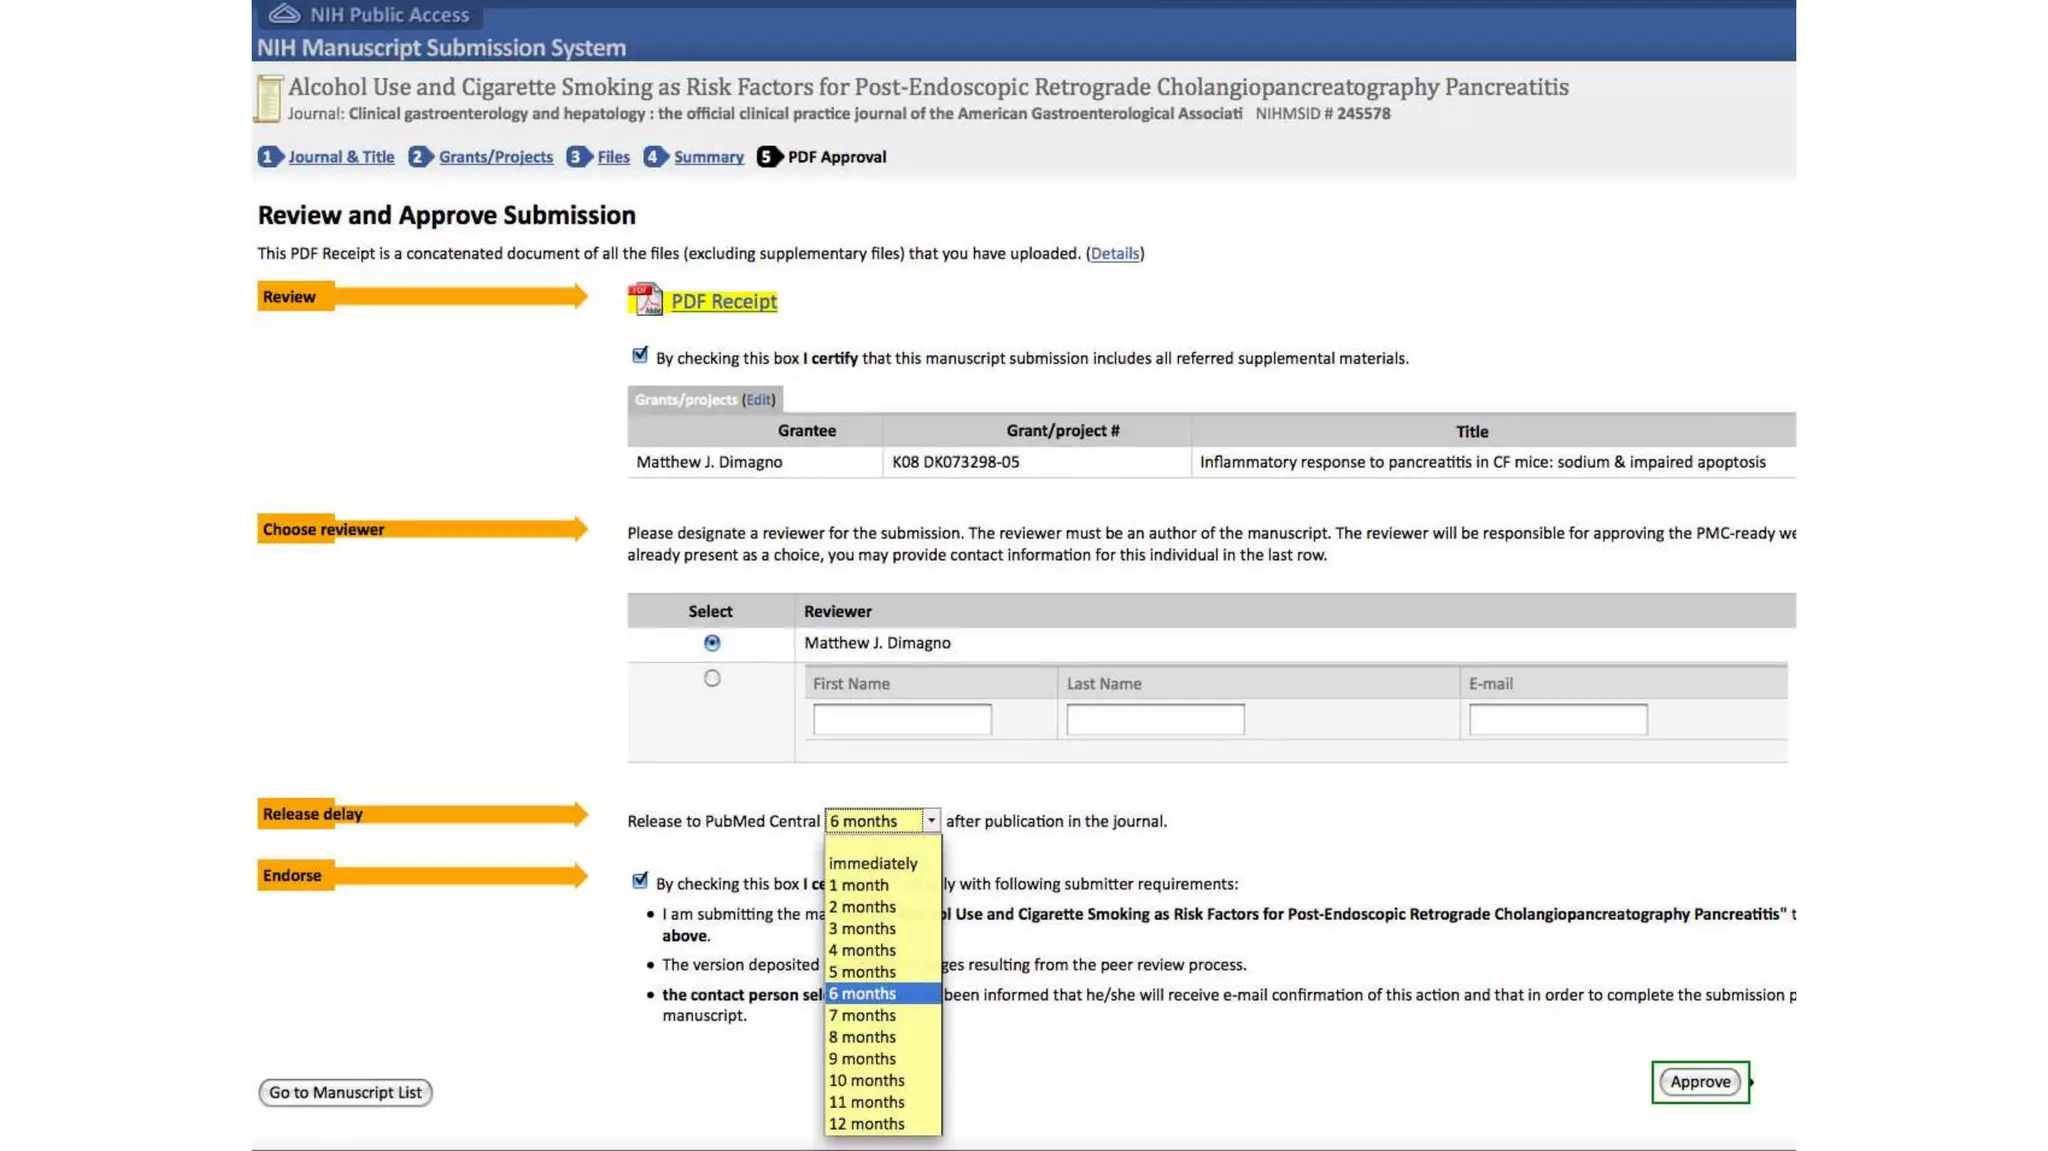Go to the Summary step tab

(708, 157)
